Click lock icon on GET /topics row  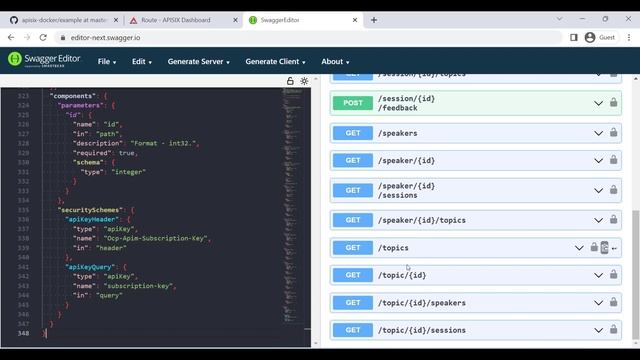(x=594, y=247)
